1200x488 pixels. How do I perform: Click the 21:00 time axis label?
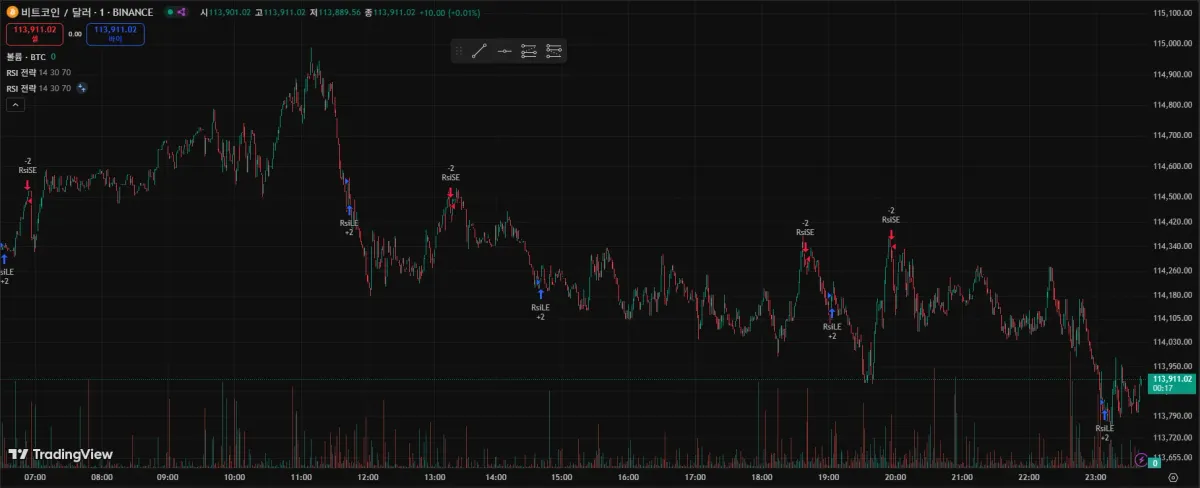click(x=961, y=478)
